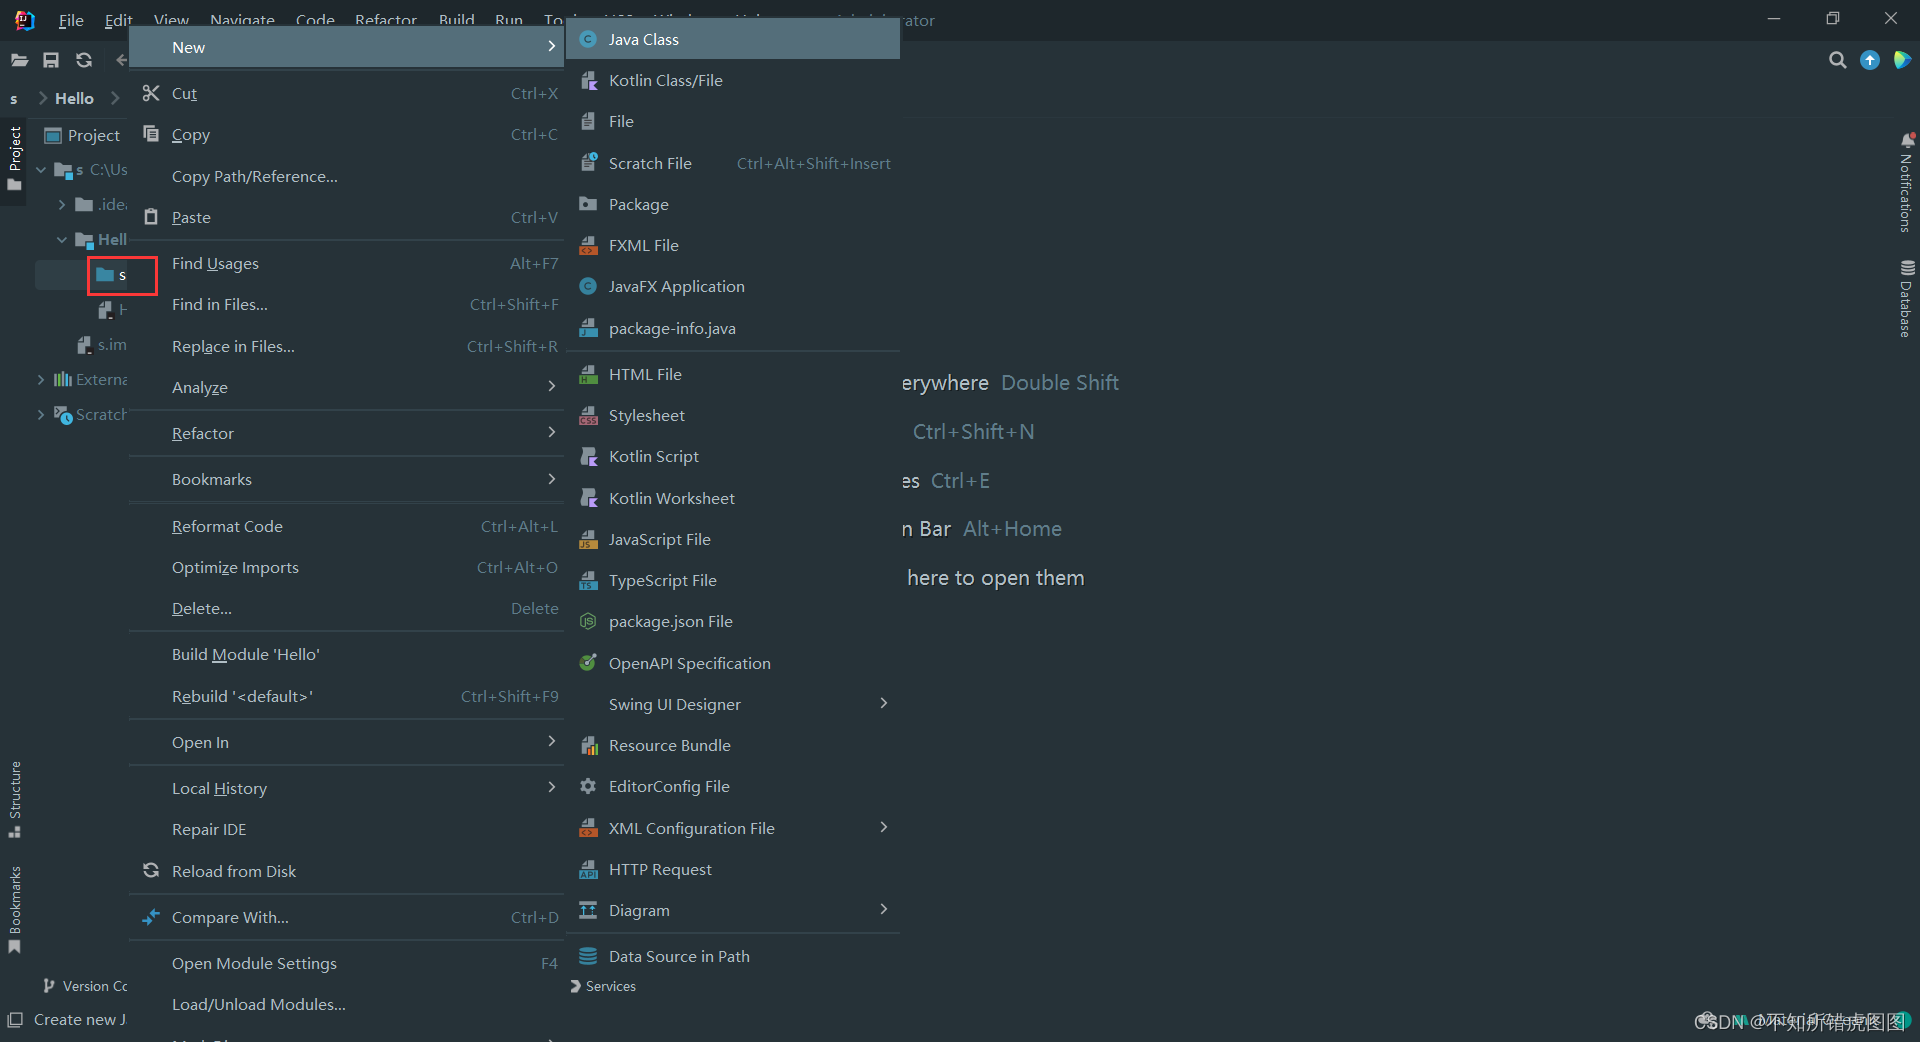Expand the Analyze submenu
This screenshot has width=1920, height=1042.
[347, 387]
